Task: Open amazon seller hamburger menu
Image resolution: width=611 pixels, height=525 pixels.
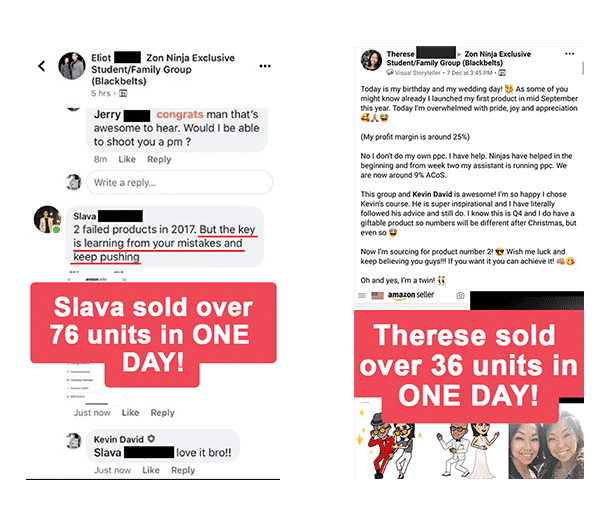Action: [362, 295]
